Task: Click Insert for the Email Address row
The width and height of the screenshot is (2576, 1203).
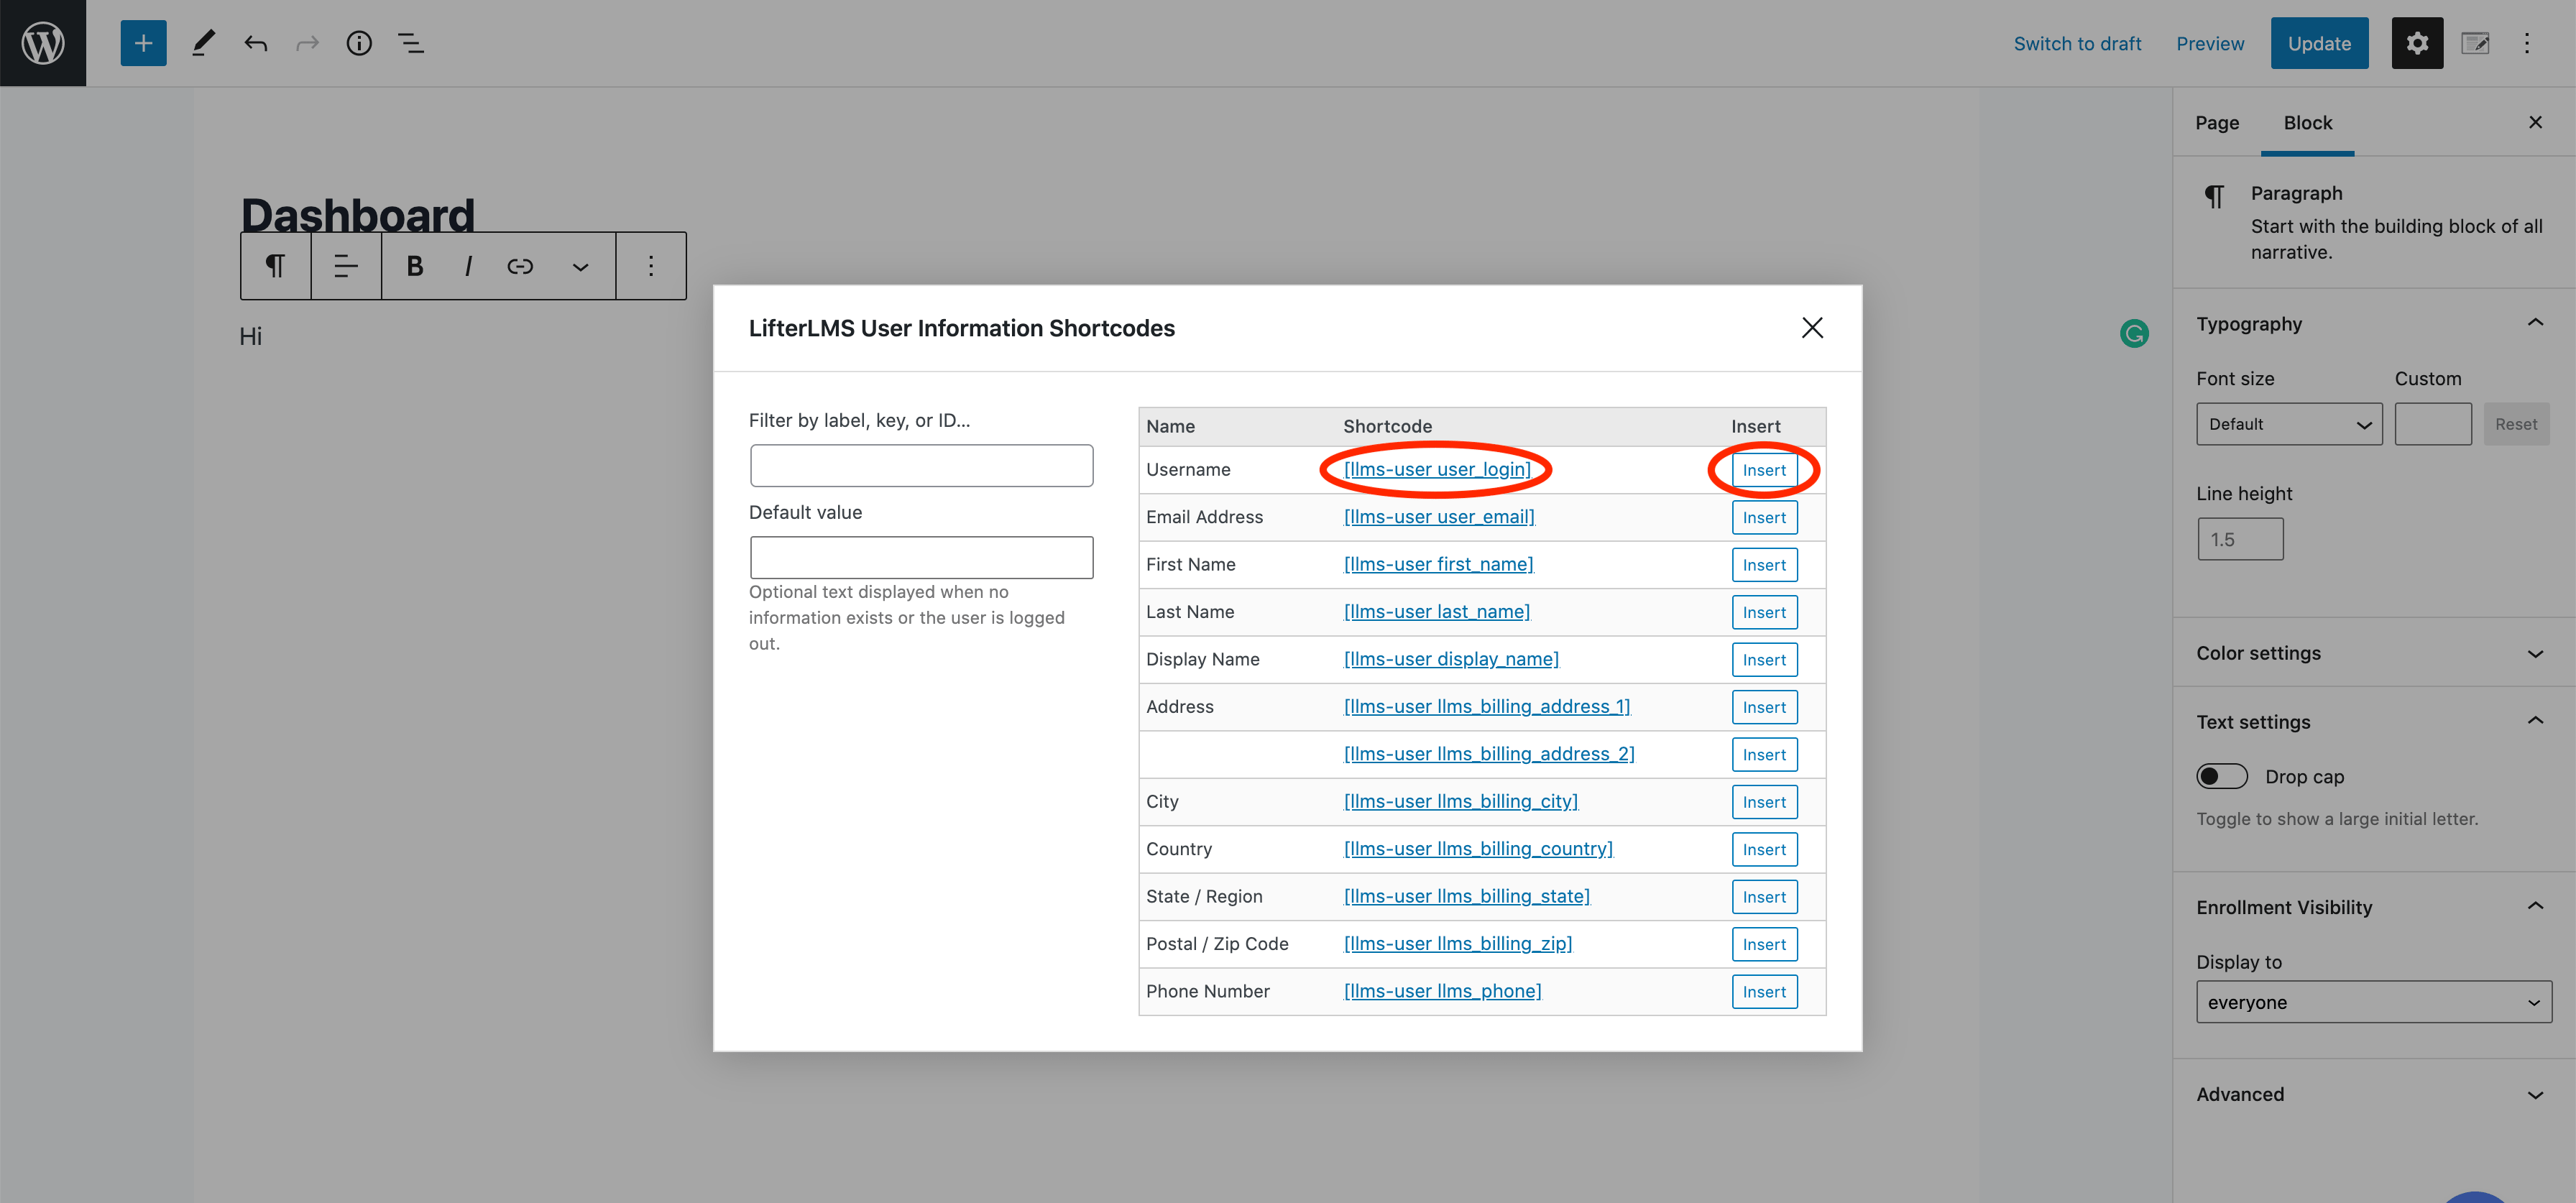Action: (1764, 518)
